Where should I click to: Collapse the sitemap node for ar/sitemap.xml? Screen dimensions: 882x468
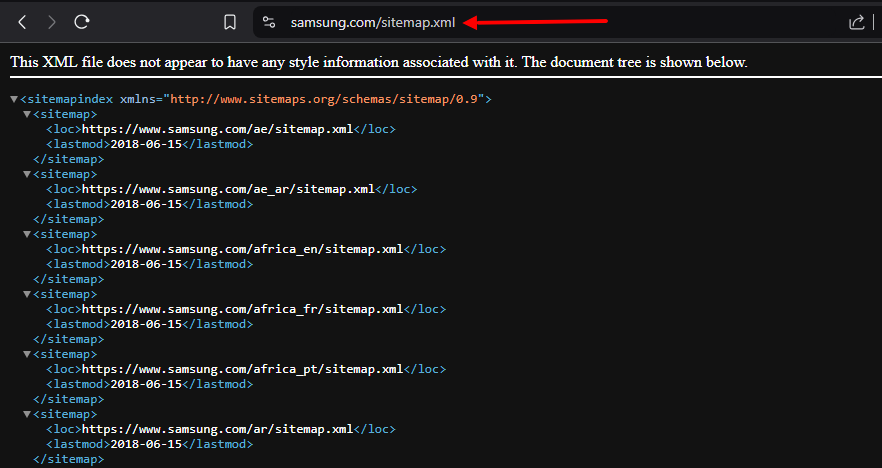point(26,415)
